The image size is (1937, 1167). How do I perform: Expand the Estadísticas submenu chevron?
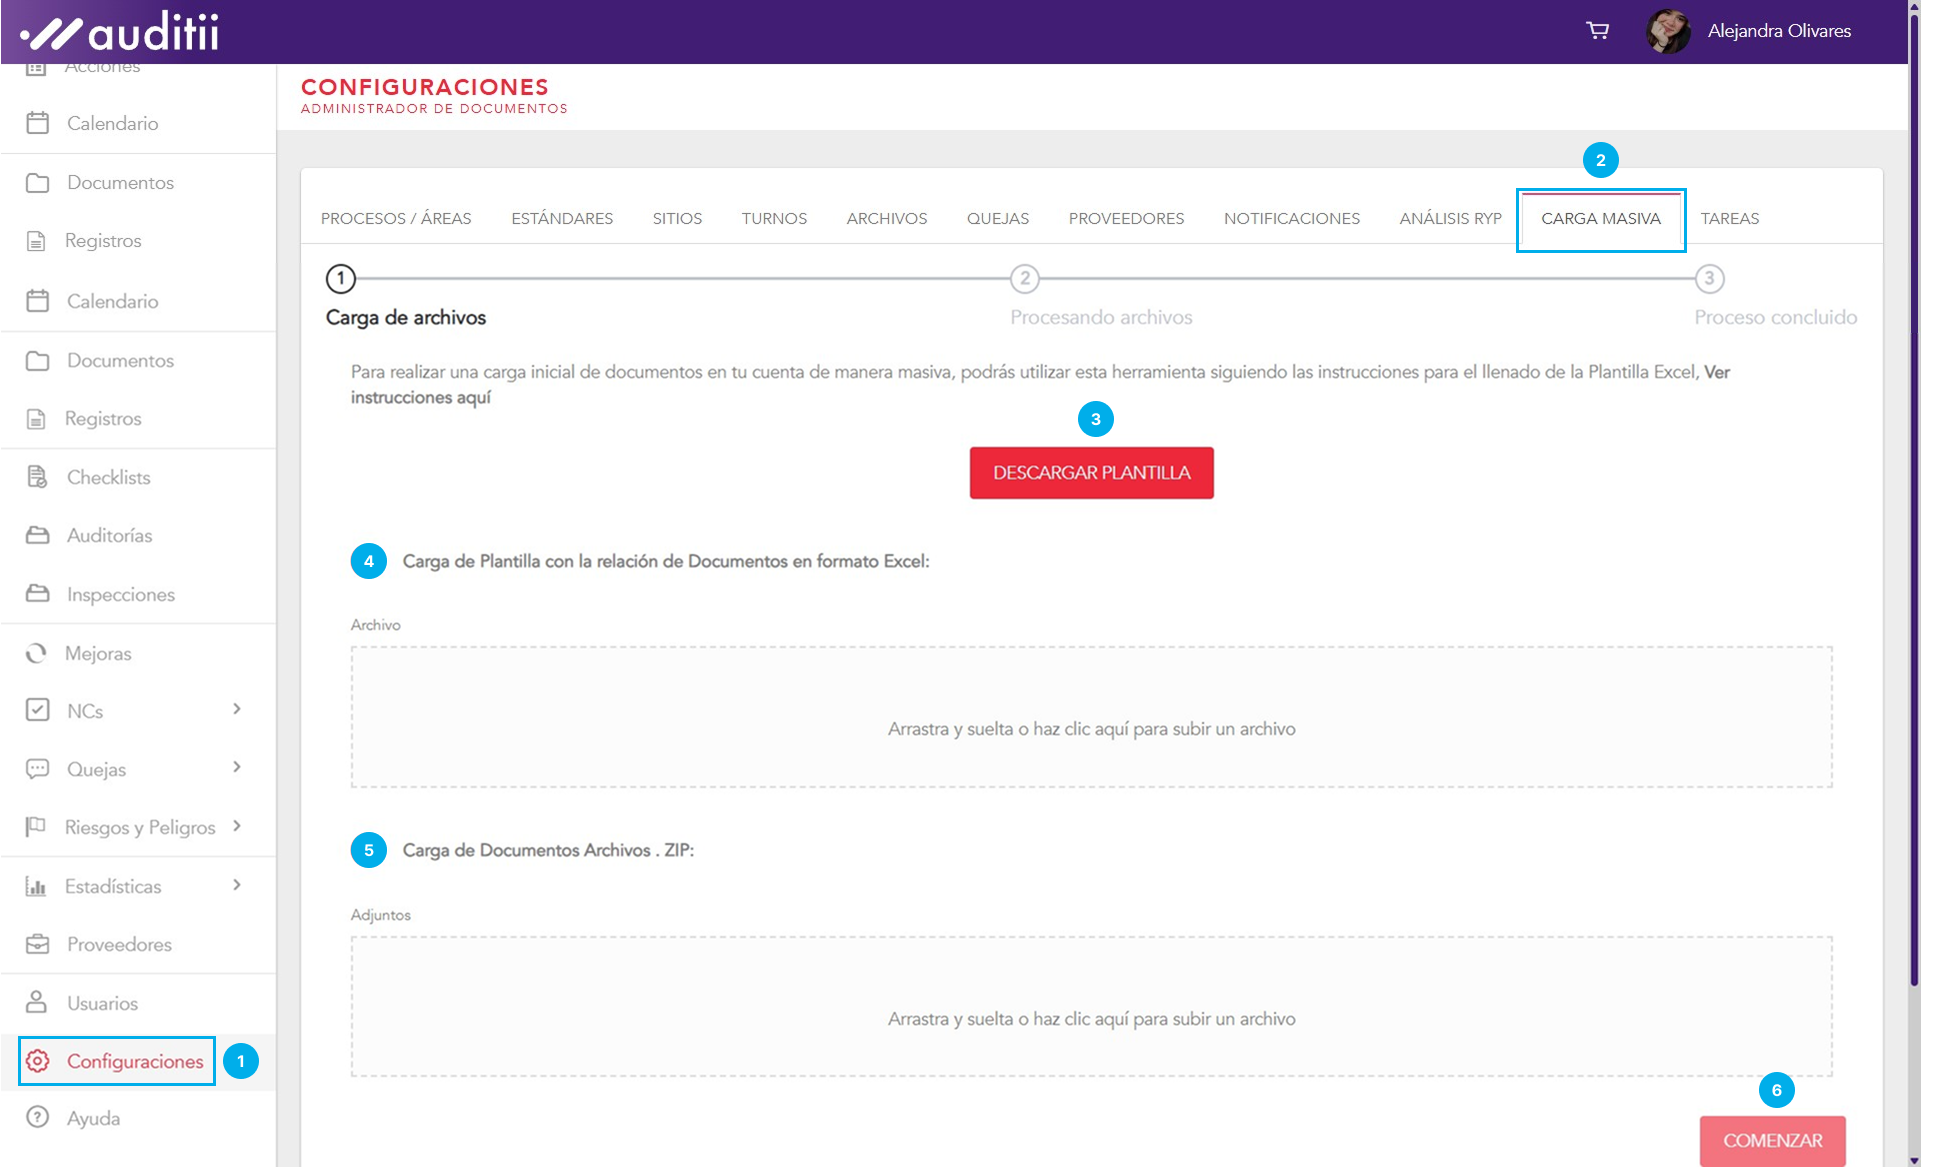pos(237,885)
